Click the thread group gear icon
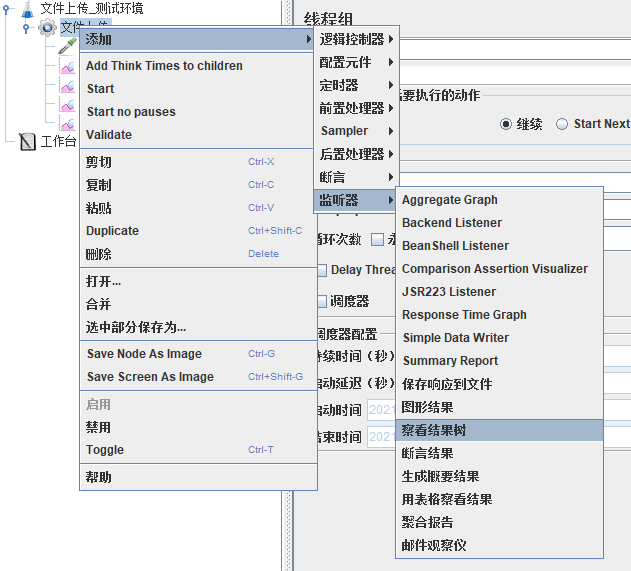The image size is (631, 571). click(46, 27)
